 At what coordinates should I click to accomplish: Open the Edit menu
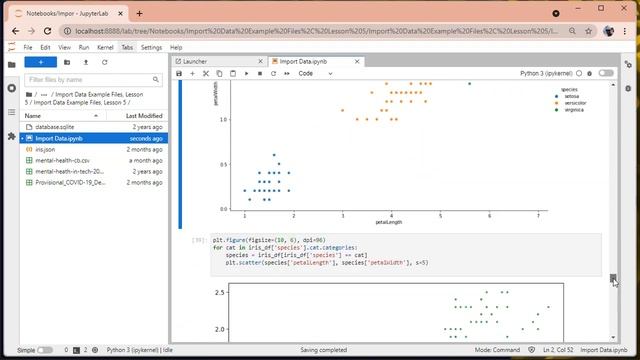[45, 47]
